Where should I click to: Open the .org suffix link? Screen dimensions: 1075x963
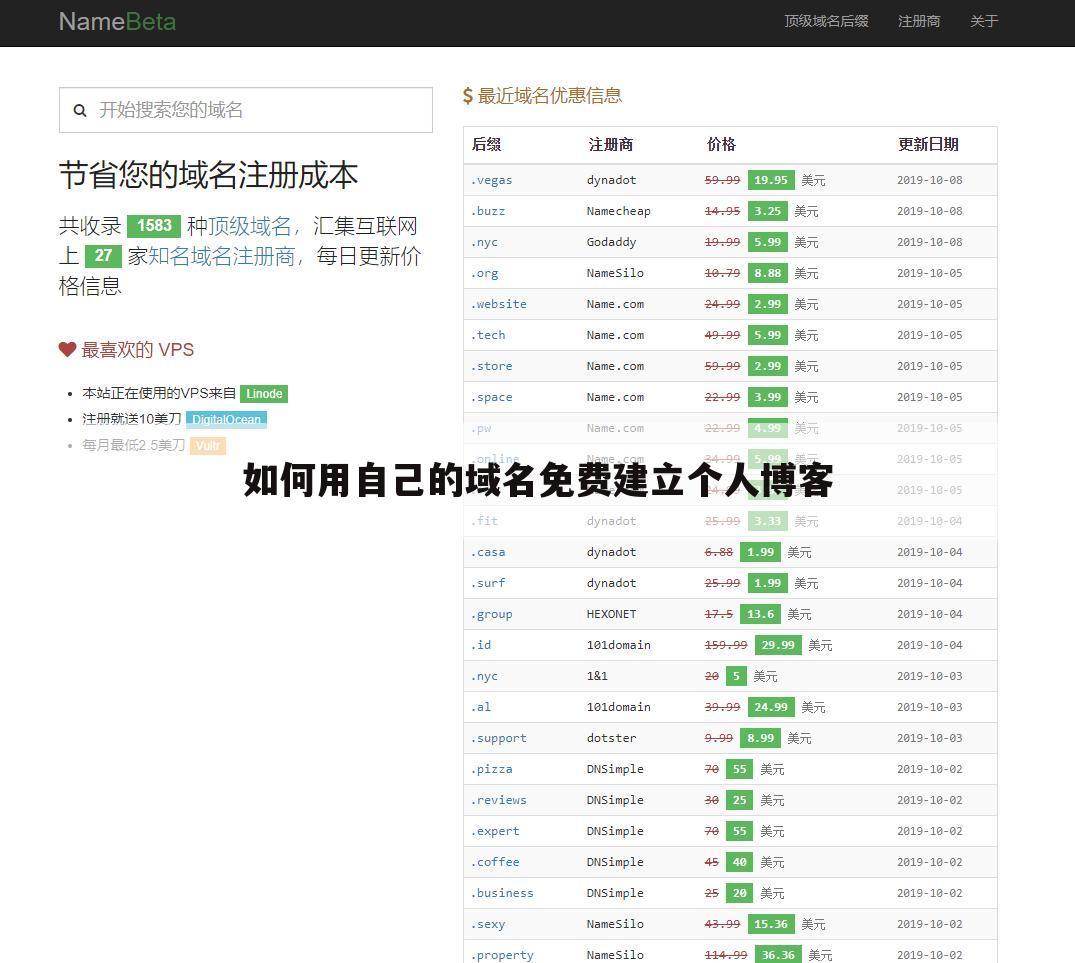pos(485,273)
